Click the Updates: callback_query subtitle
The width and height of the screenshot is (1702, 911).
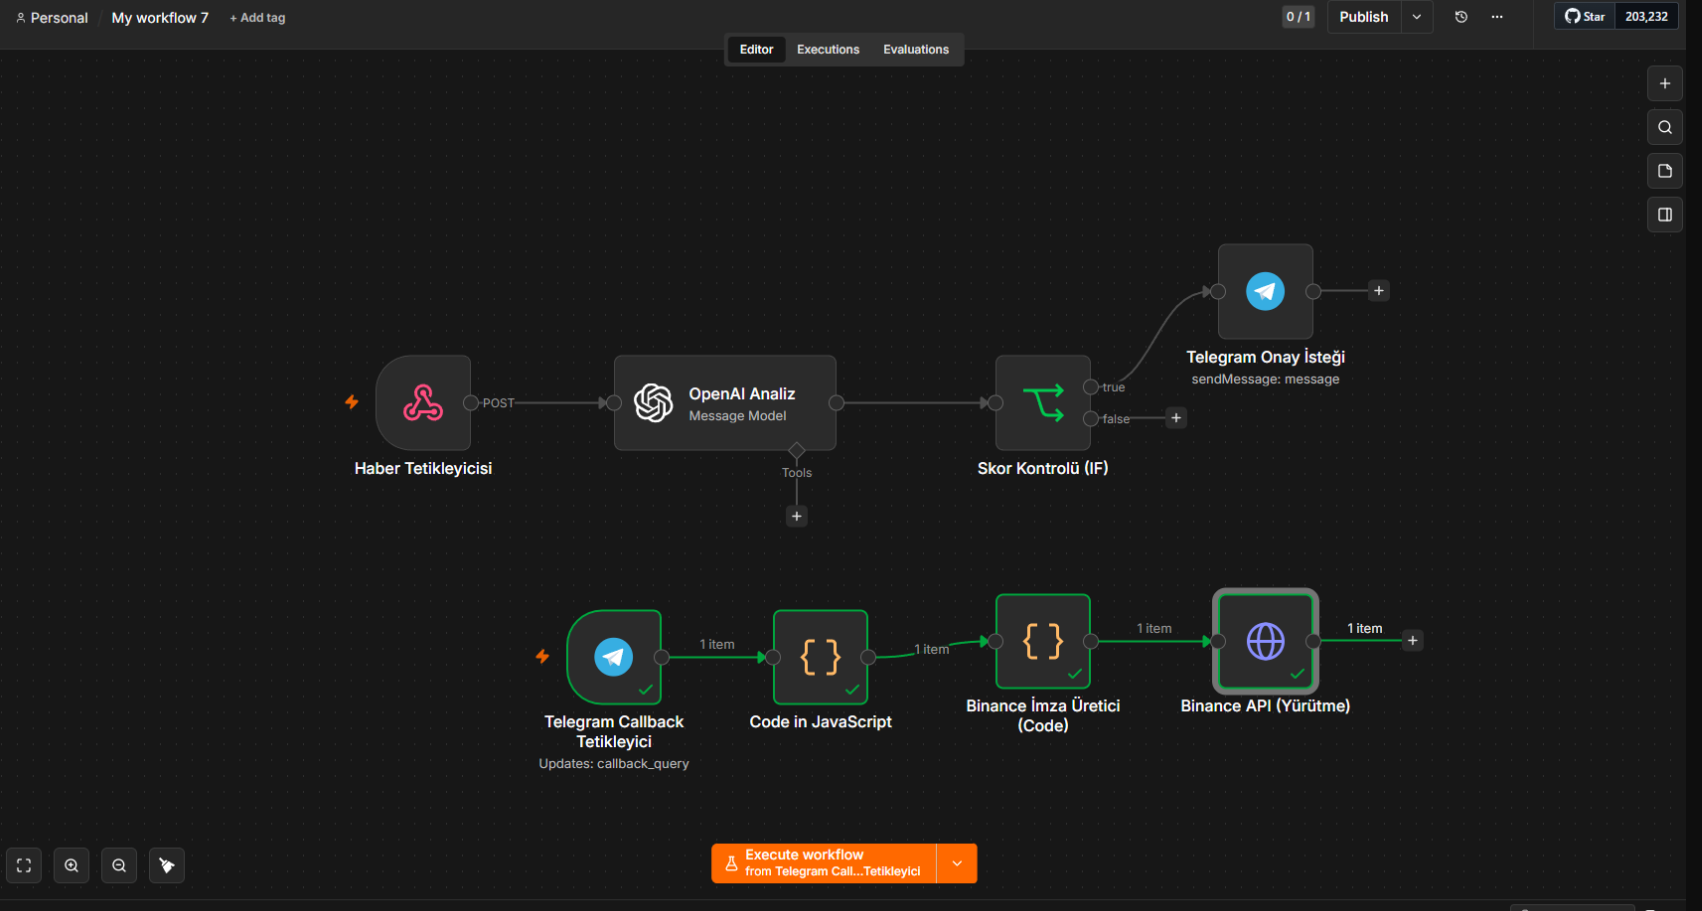[x=614, y=764]
